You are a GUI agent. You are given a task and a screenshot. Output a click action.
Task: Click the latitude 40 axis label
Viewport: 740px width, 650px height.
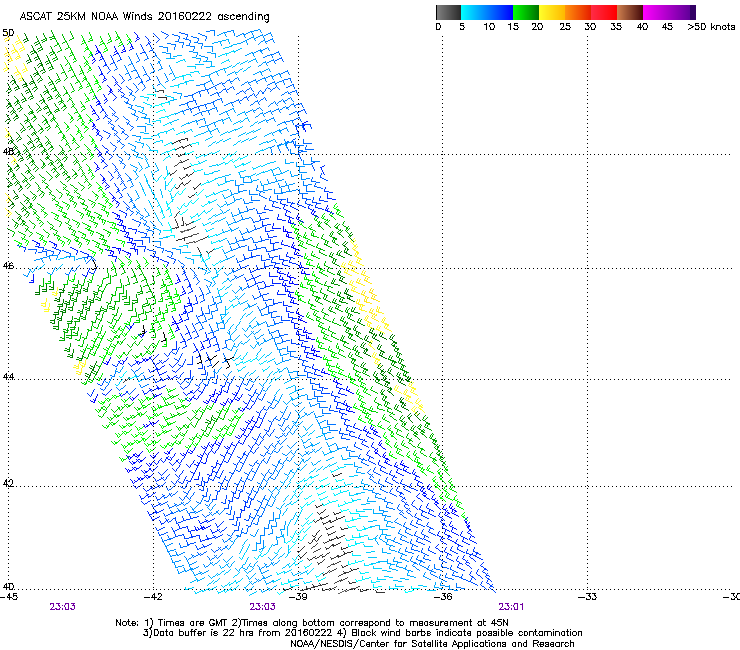tap(8, 586)
